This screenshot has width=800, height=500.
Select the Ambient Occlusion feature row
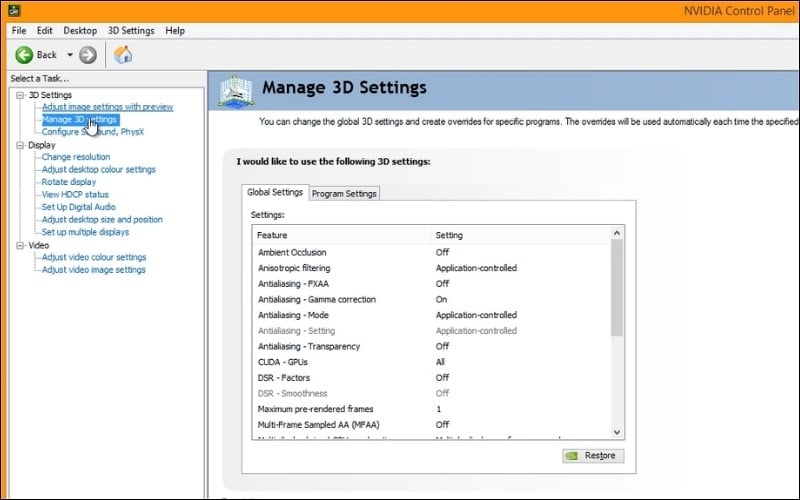click(432, 252)
